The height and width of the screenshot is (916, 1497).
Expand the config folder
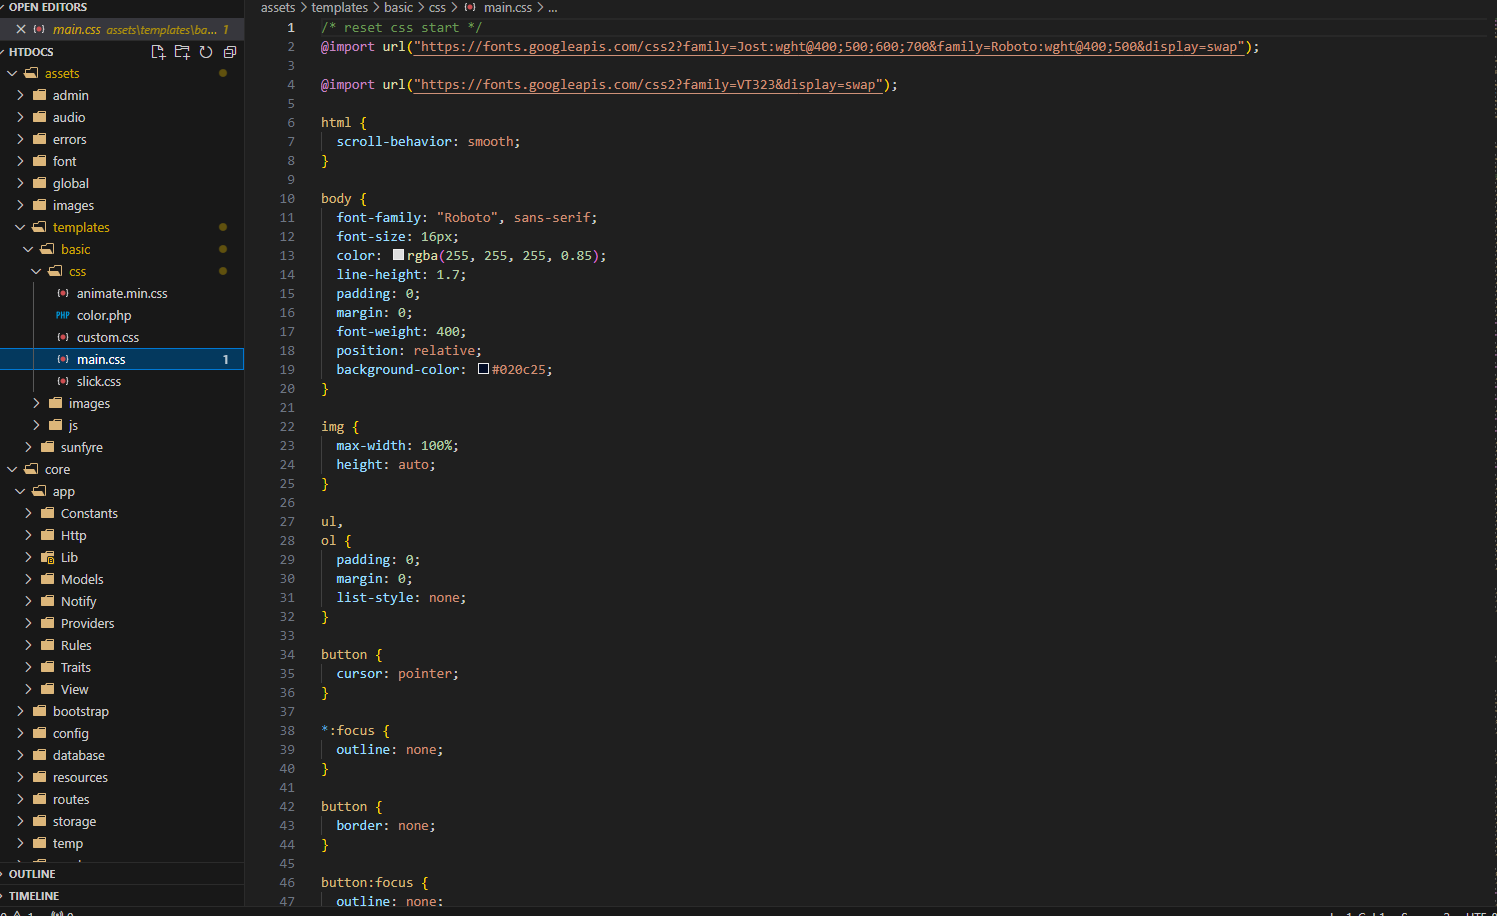(122, 733)
